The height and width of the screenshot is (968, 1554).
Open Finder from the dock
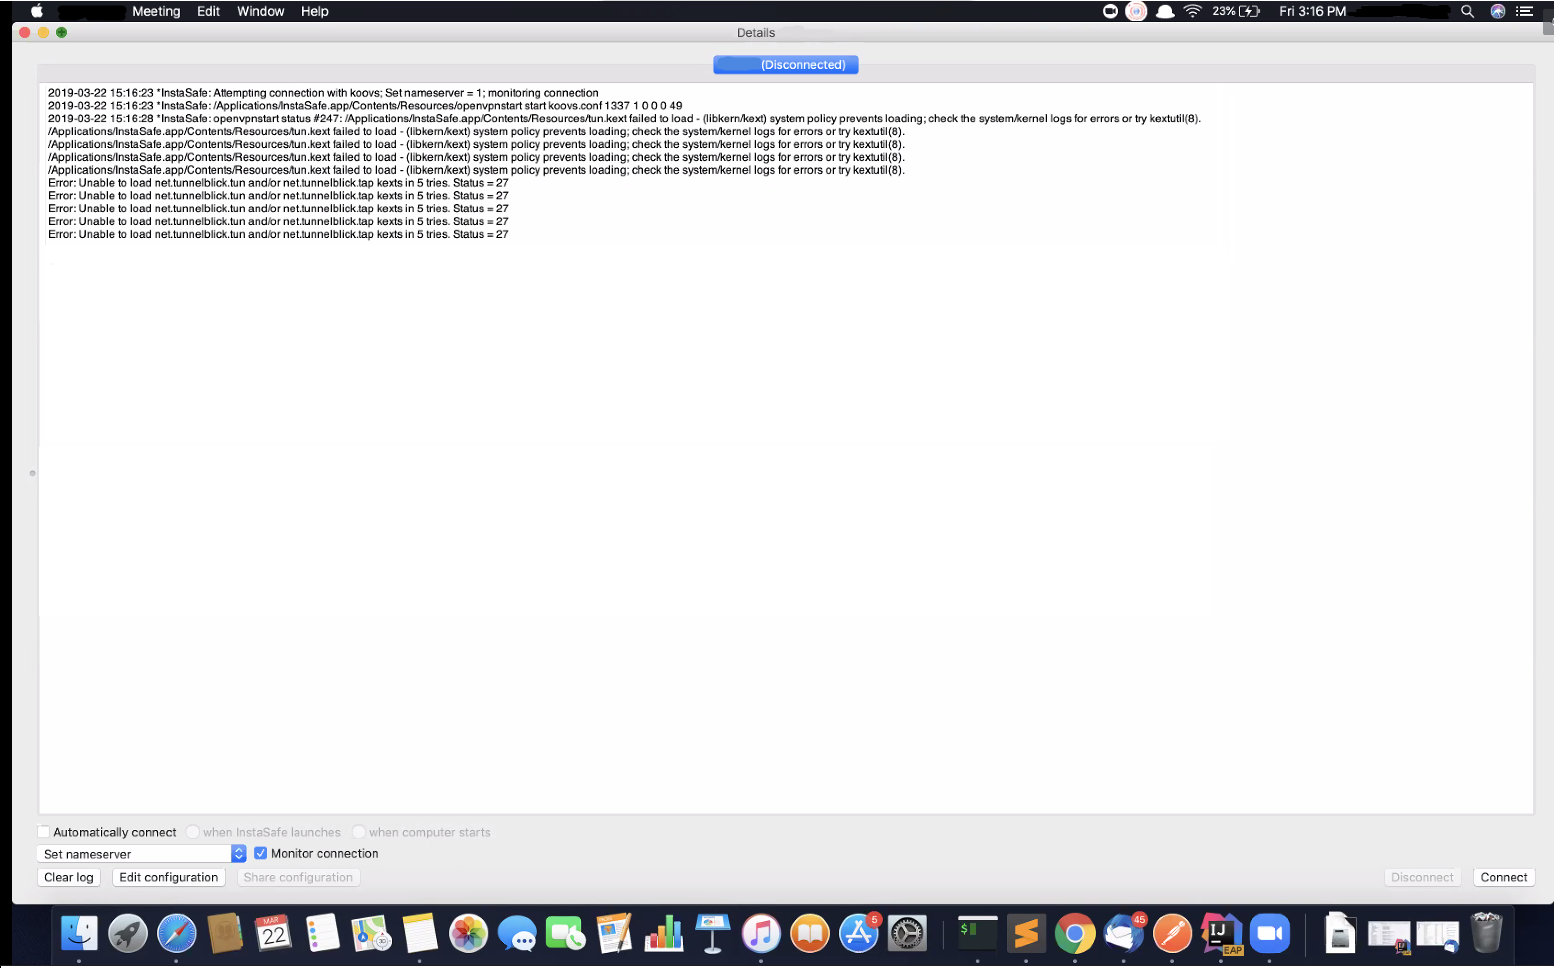pos(79,934)
